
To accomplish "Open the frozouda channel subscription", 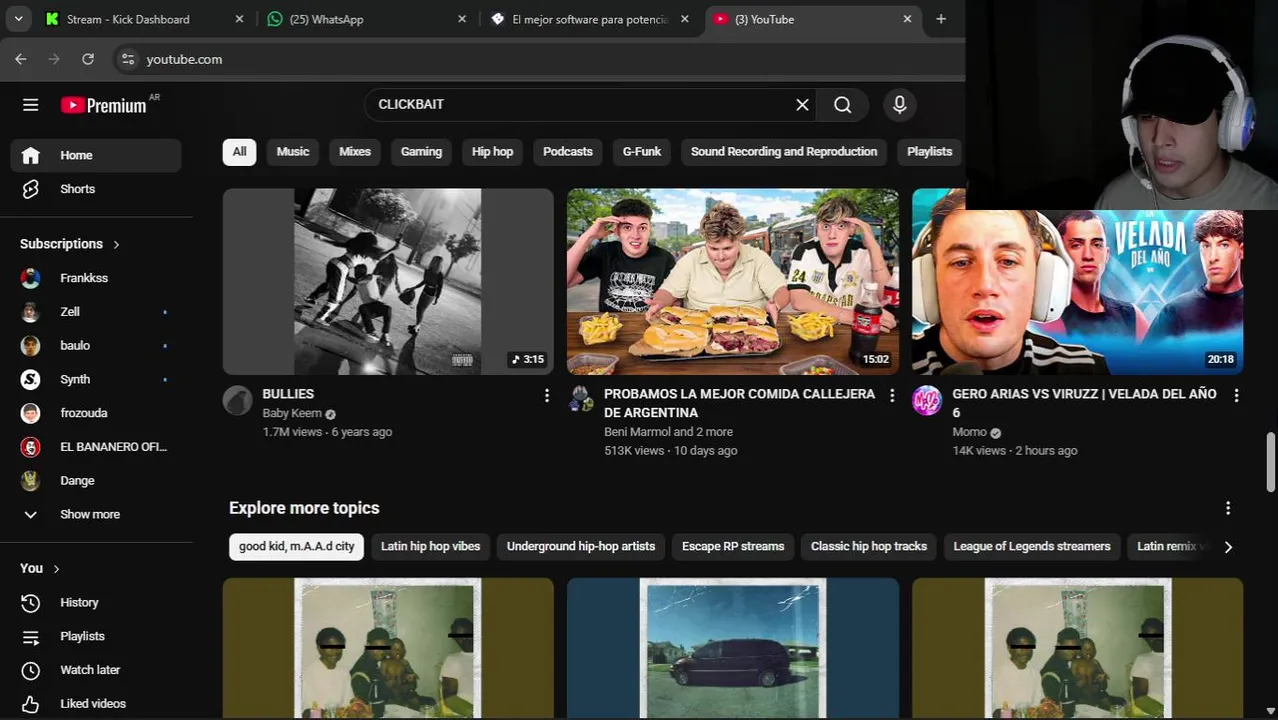I will [x=96, y=413].
